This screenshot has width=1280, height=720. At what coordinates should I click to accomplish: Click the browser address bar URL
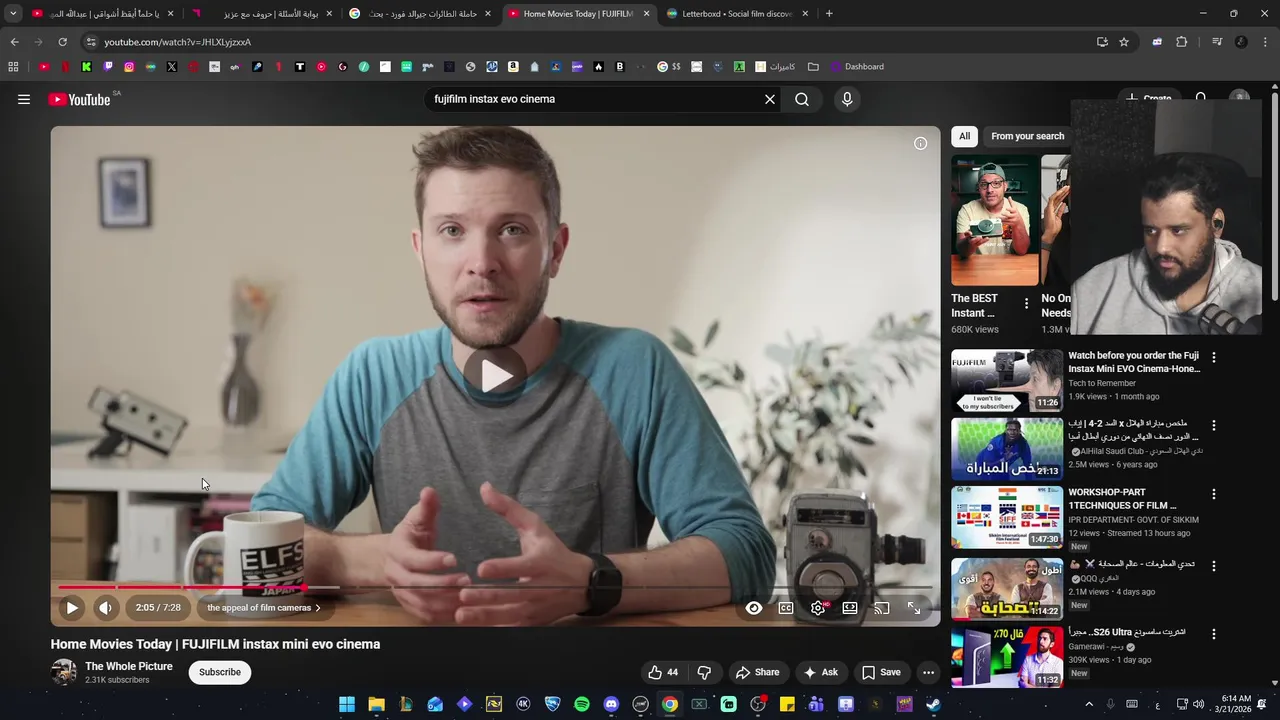(x=178, y=42)
